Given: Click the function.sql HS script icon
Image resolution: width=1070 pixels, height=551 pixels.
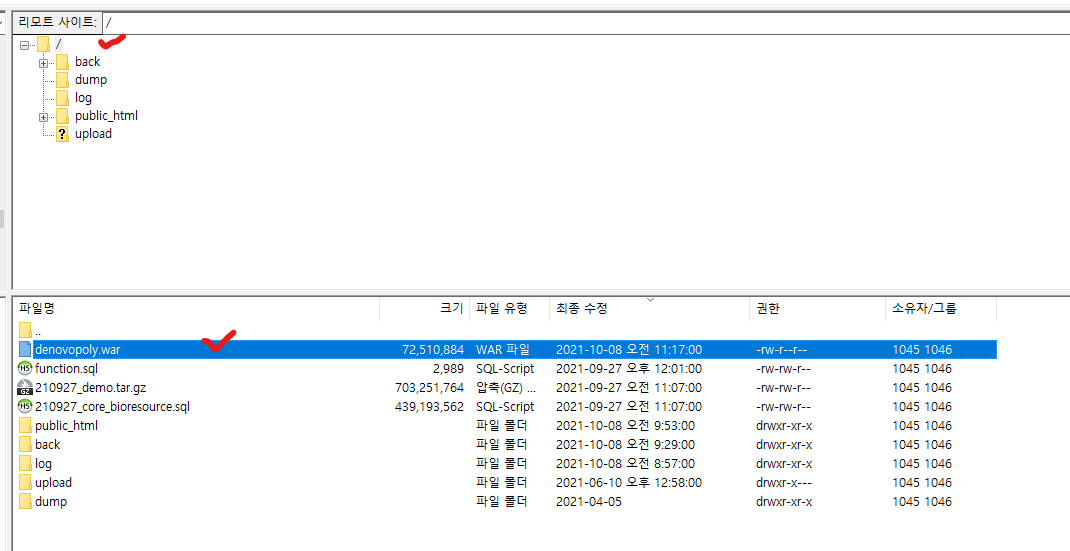Looking at the screenshot, I should tap(25, 369).
